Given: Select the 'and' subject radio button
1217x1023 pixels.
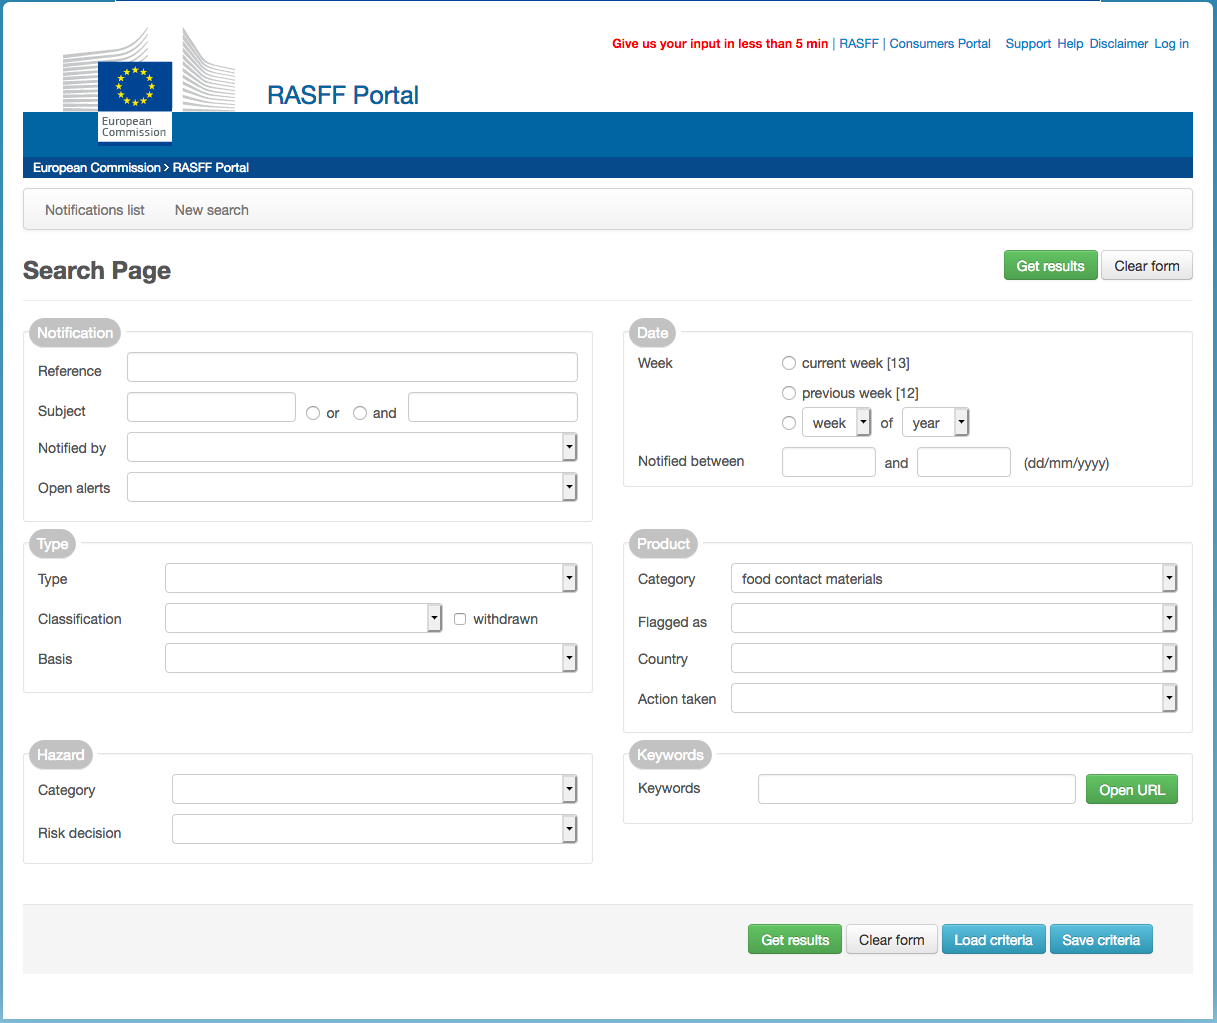Looking at the screenshot, I should [360, 413].
